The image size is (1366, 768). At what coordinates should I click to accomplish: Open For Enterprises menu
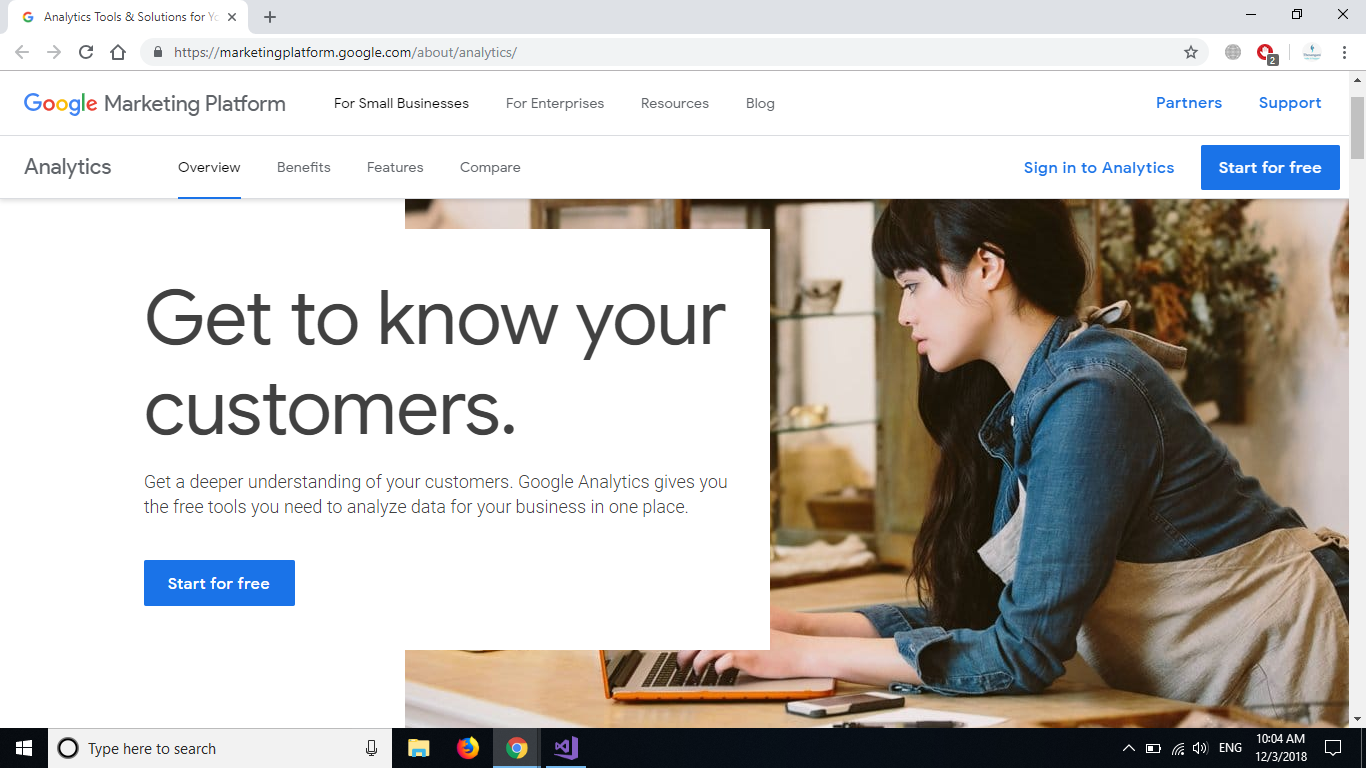tap(555, 103)
